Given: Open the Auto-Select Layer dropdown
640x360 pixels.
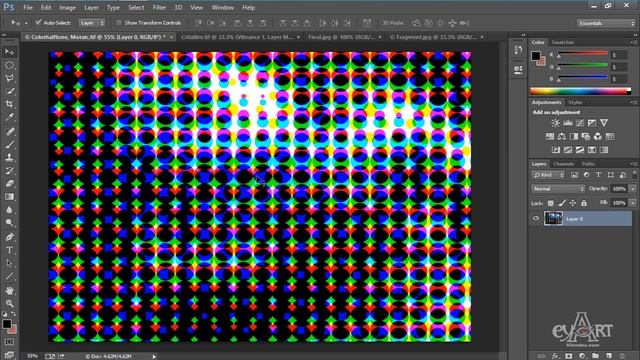Looking at the screenshot, I should 92,23.
